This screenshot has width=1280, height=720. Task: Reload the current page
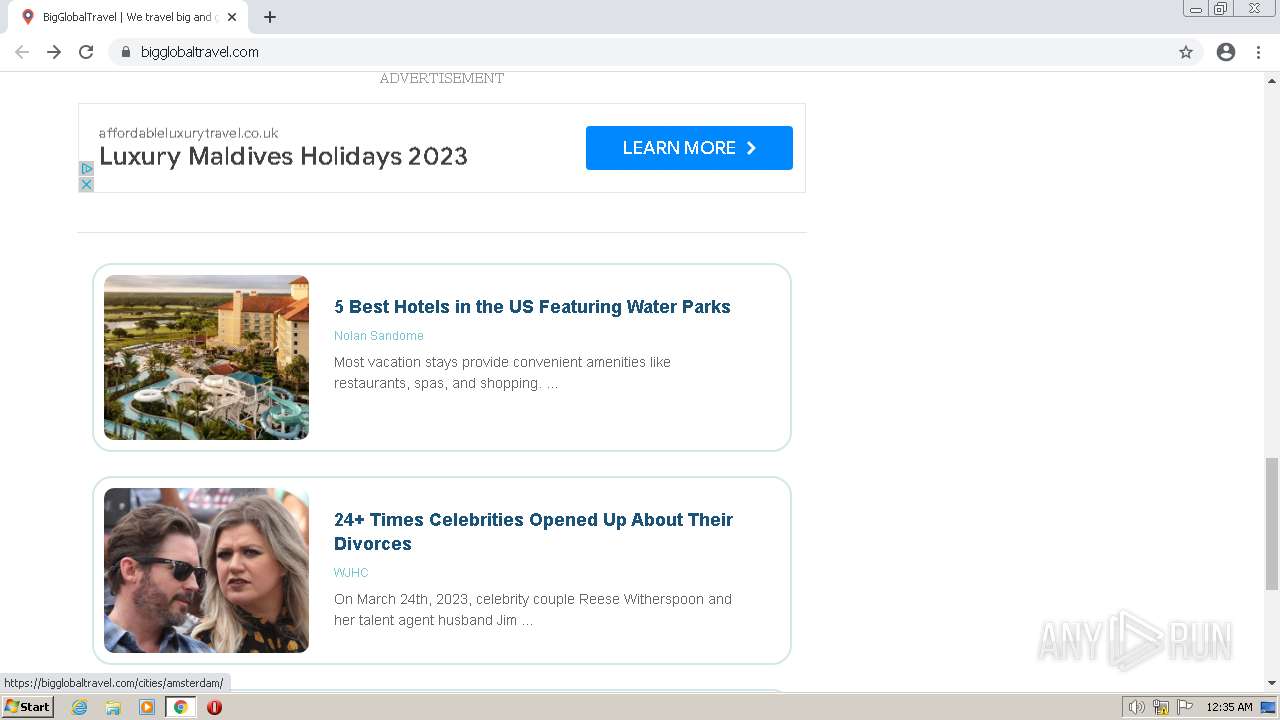(86, 52)
